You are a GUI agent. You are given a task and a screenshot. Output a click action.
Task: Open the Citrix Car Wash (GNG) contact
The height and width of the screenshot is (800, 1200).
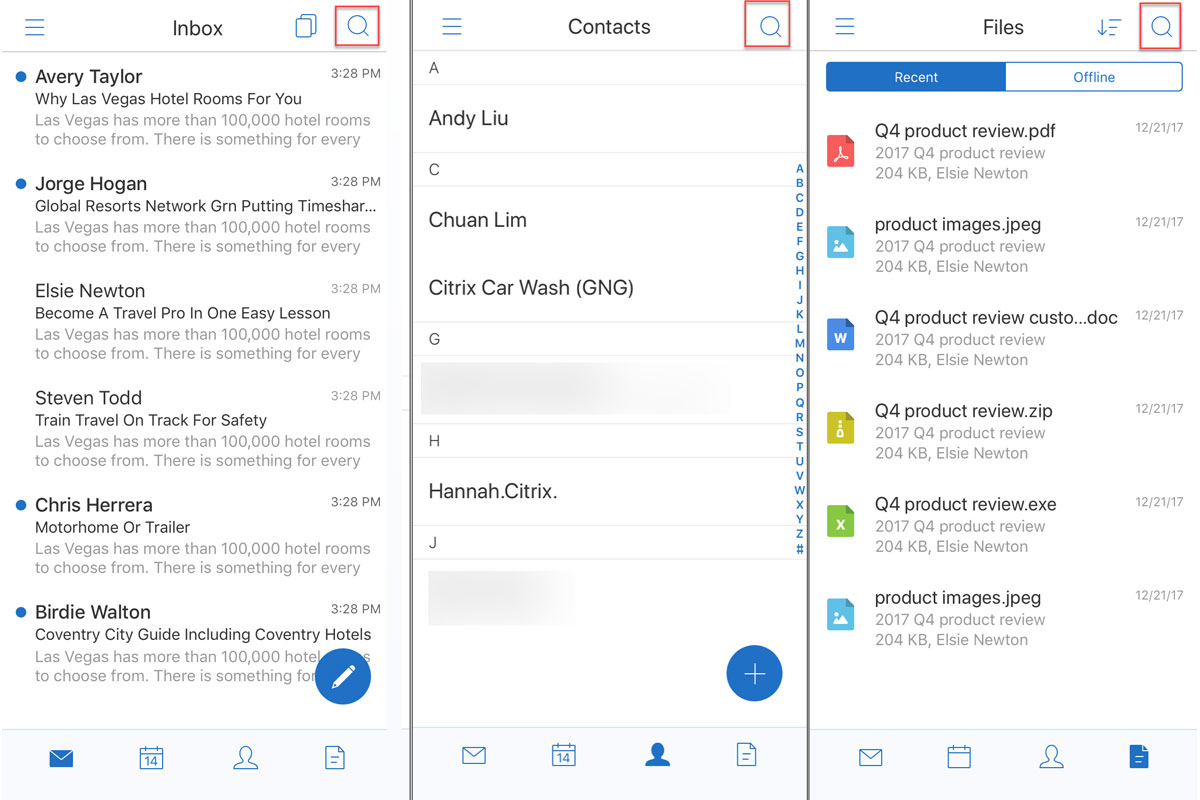(531, 288)
